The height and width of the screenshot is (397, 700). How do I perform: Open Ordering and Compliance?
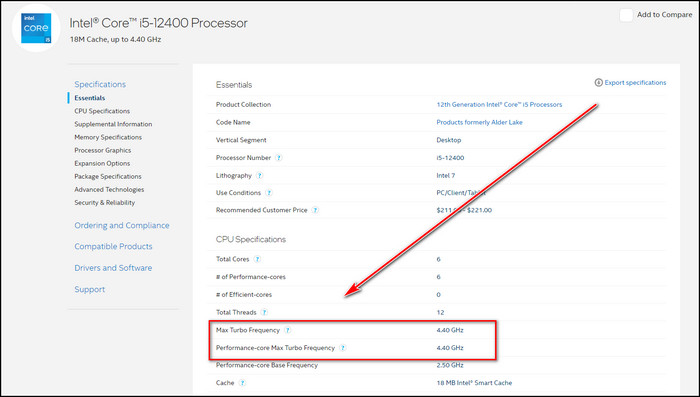122,226
